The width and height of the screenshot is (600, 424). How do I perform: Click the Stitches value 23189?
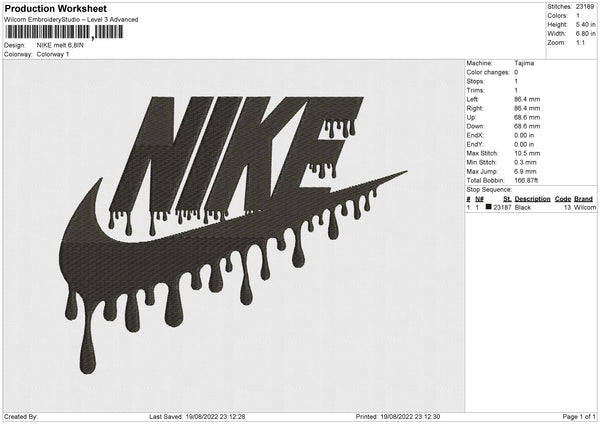pos(585,7)
